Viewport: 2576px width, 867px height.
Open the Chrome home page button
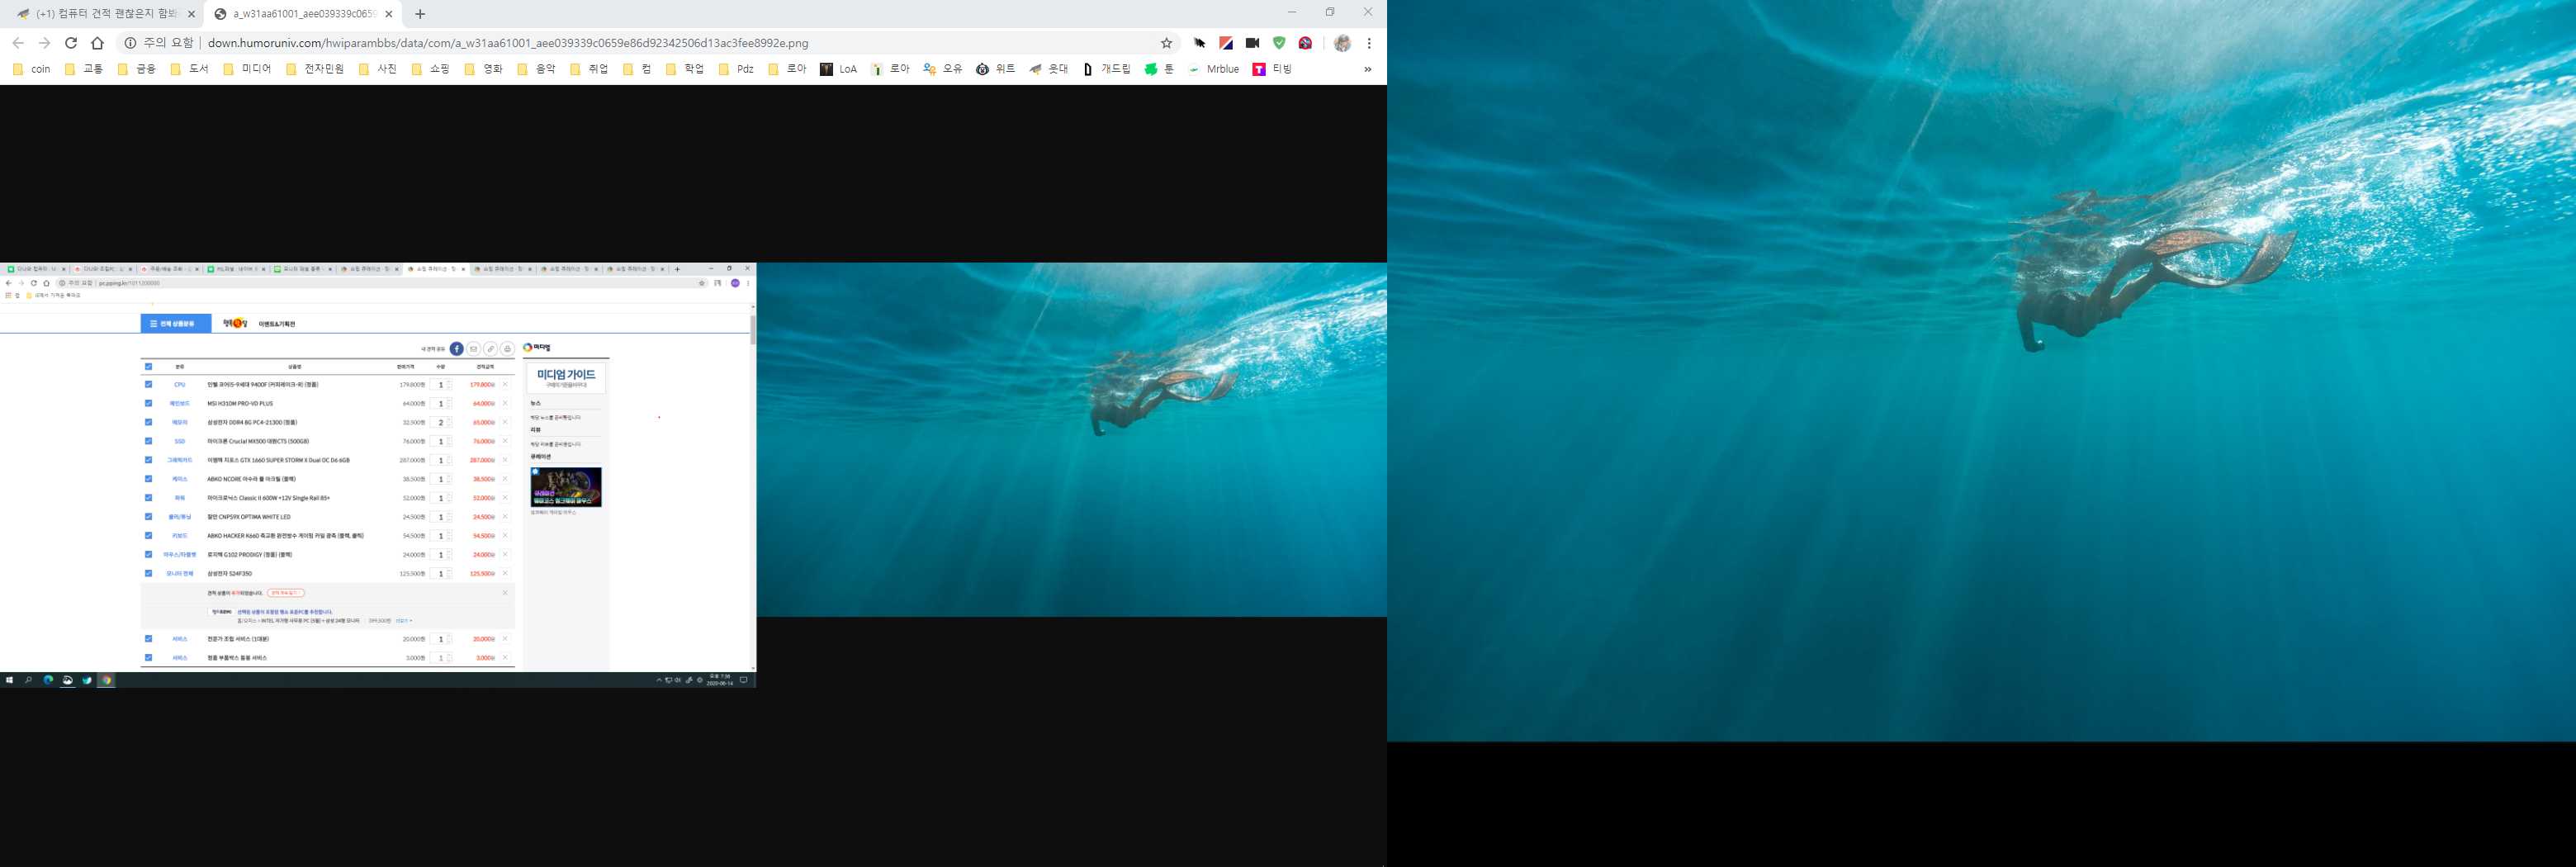coord(97,43)
